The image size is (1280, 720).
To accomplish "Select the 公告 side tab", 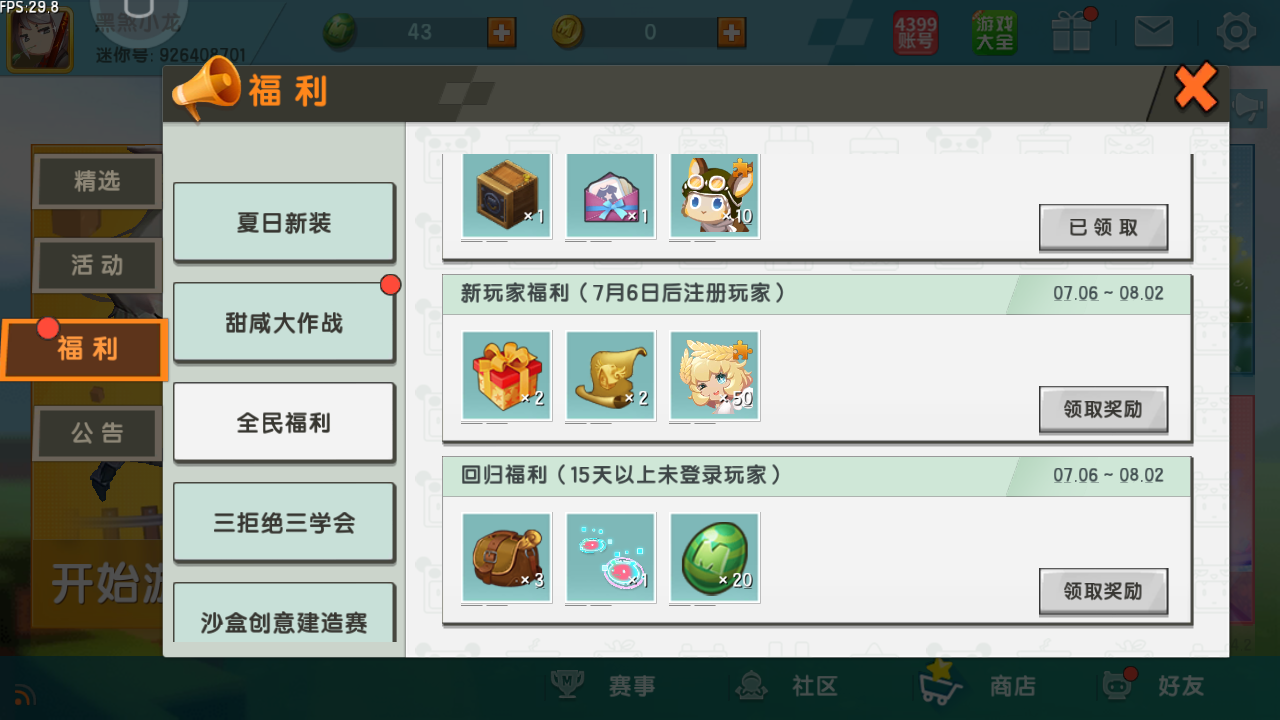I will [97, 433].
